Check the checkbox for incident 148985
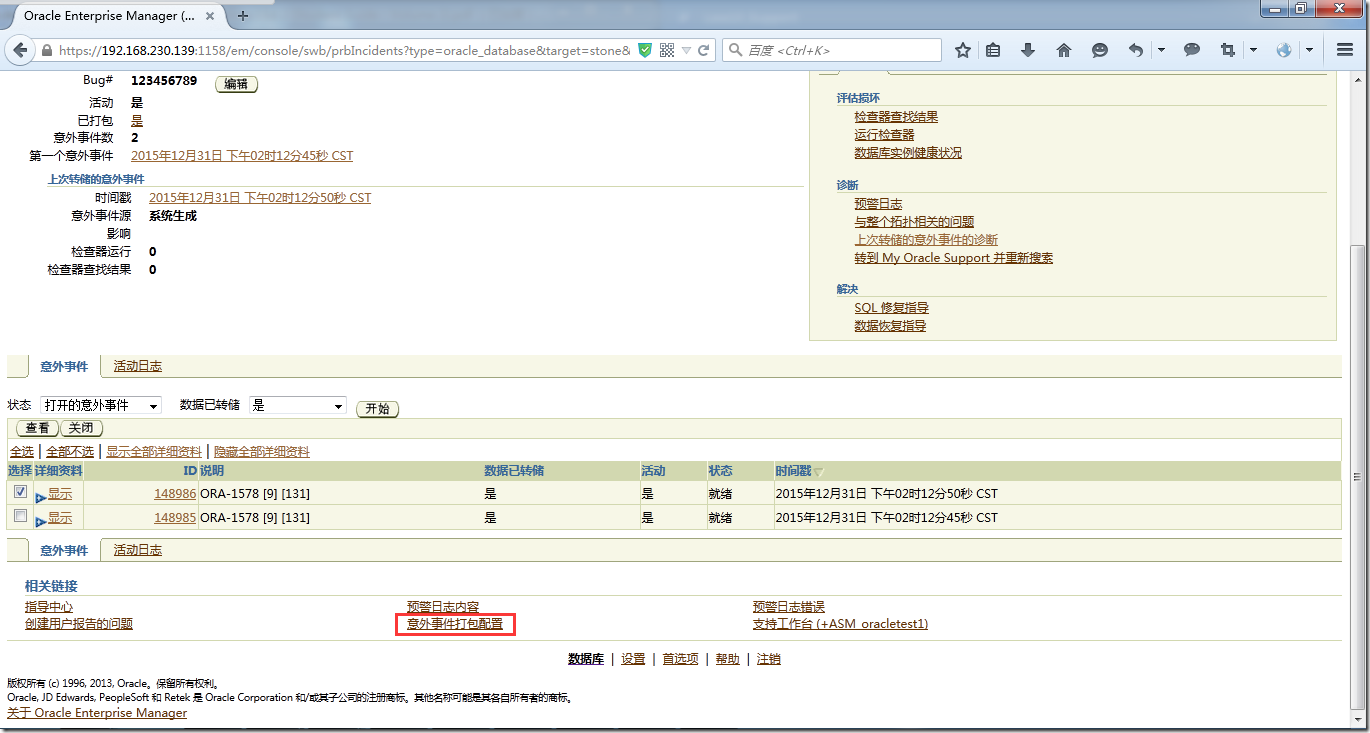1370x733 pixels. pos(20,516)
